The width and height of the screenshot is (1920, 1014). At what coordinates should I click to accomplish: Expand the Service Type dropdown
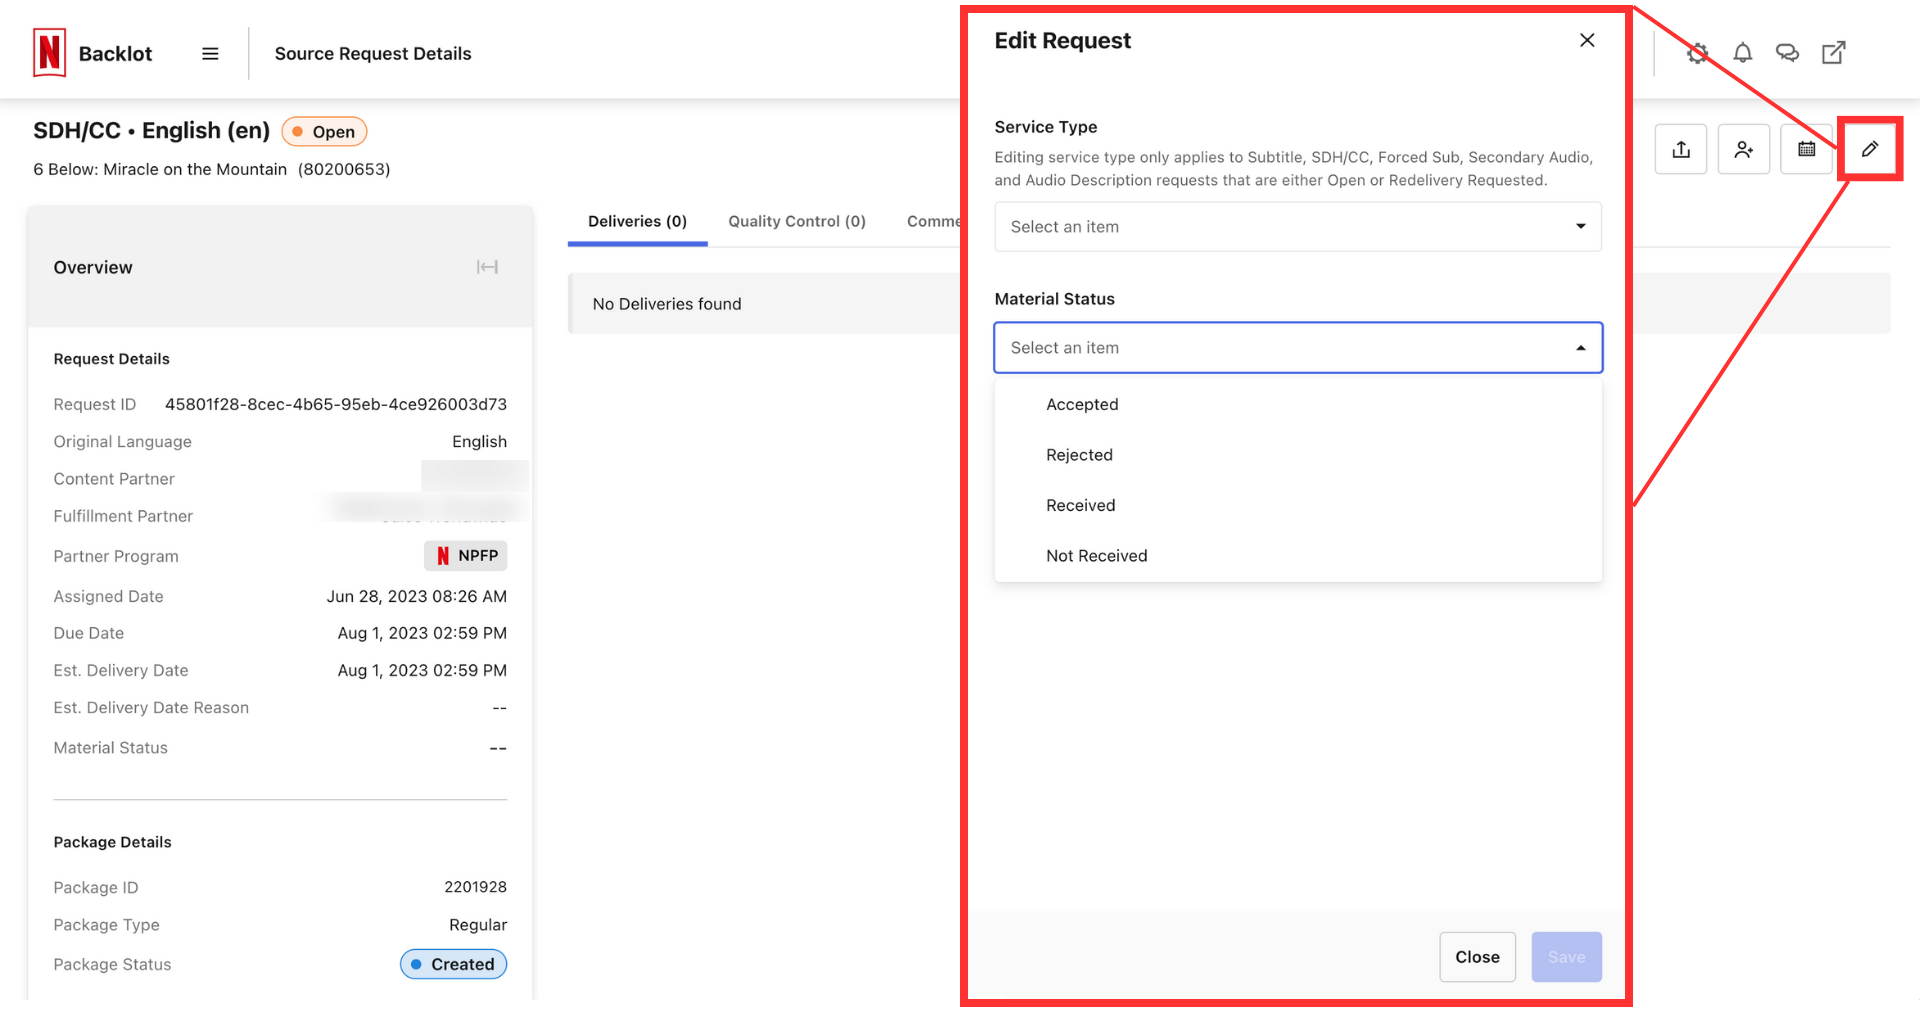[1297, 227]
